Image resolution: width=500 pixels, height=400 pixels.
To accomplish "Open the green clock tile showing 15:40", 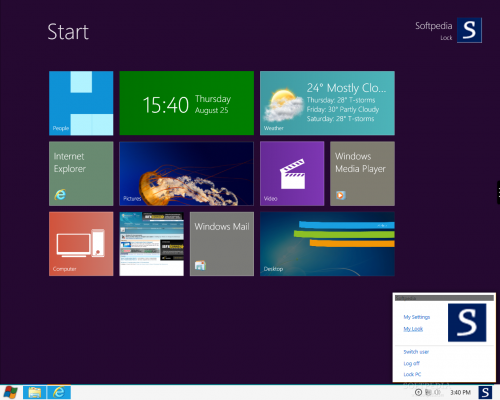I will (x=187, y=103).
